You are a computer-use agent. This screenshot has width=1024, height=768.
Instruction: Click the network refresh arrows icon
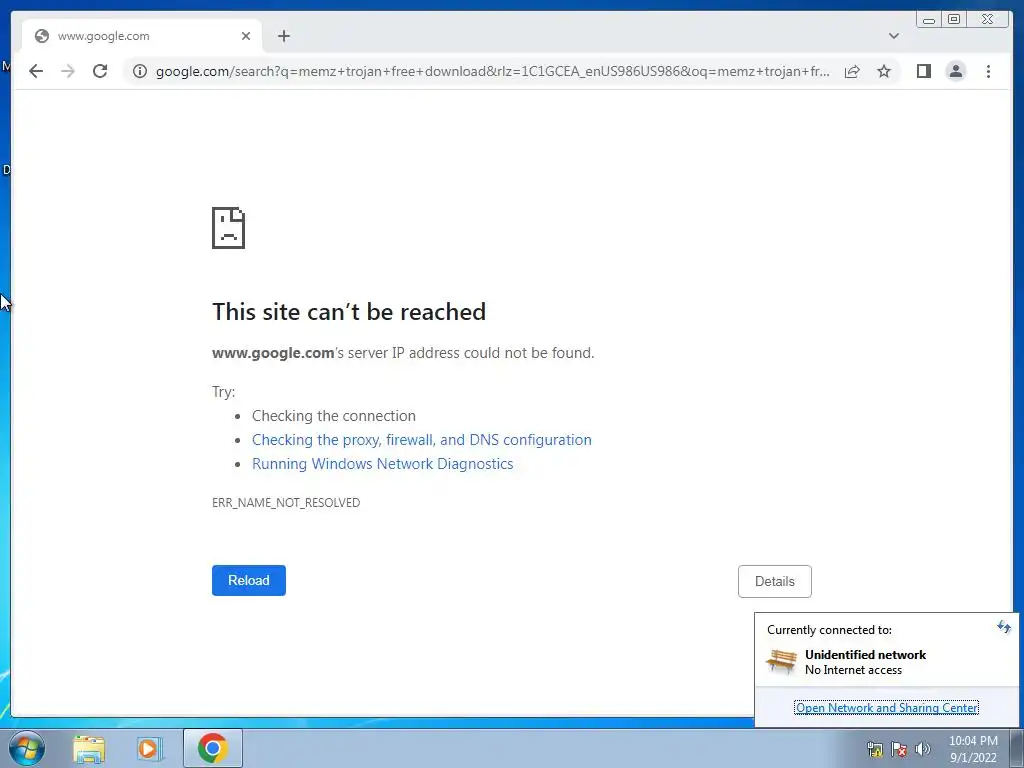click(x=1004, y=628)
